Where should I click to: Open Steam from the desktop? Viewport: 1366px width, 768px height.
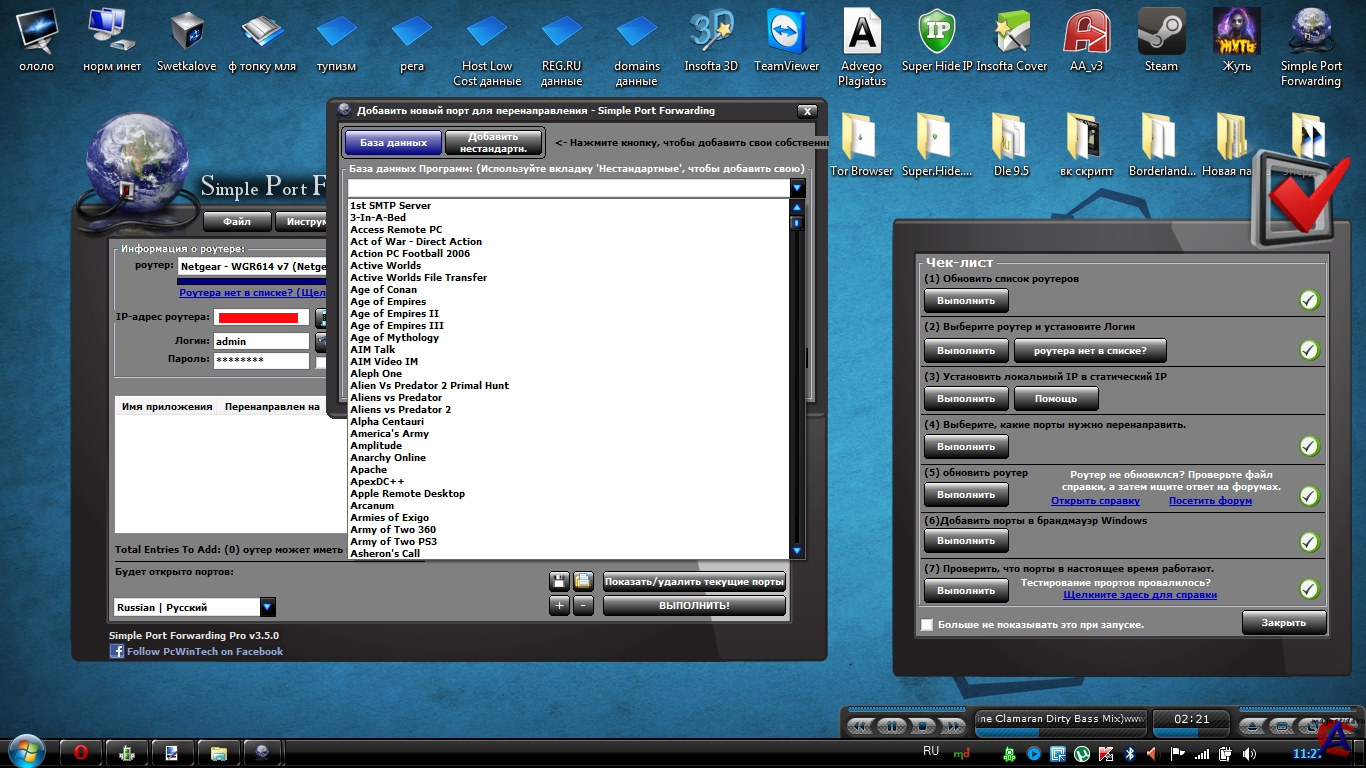pyautogui.click(x=1161, y=40)
